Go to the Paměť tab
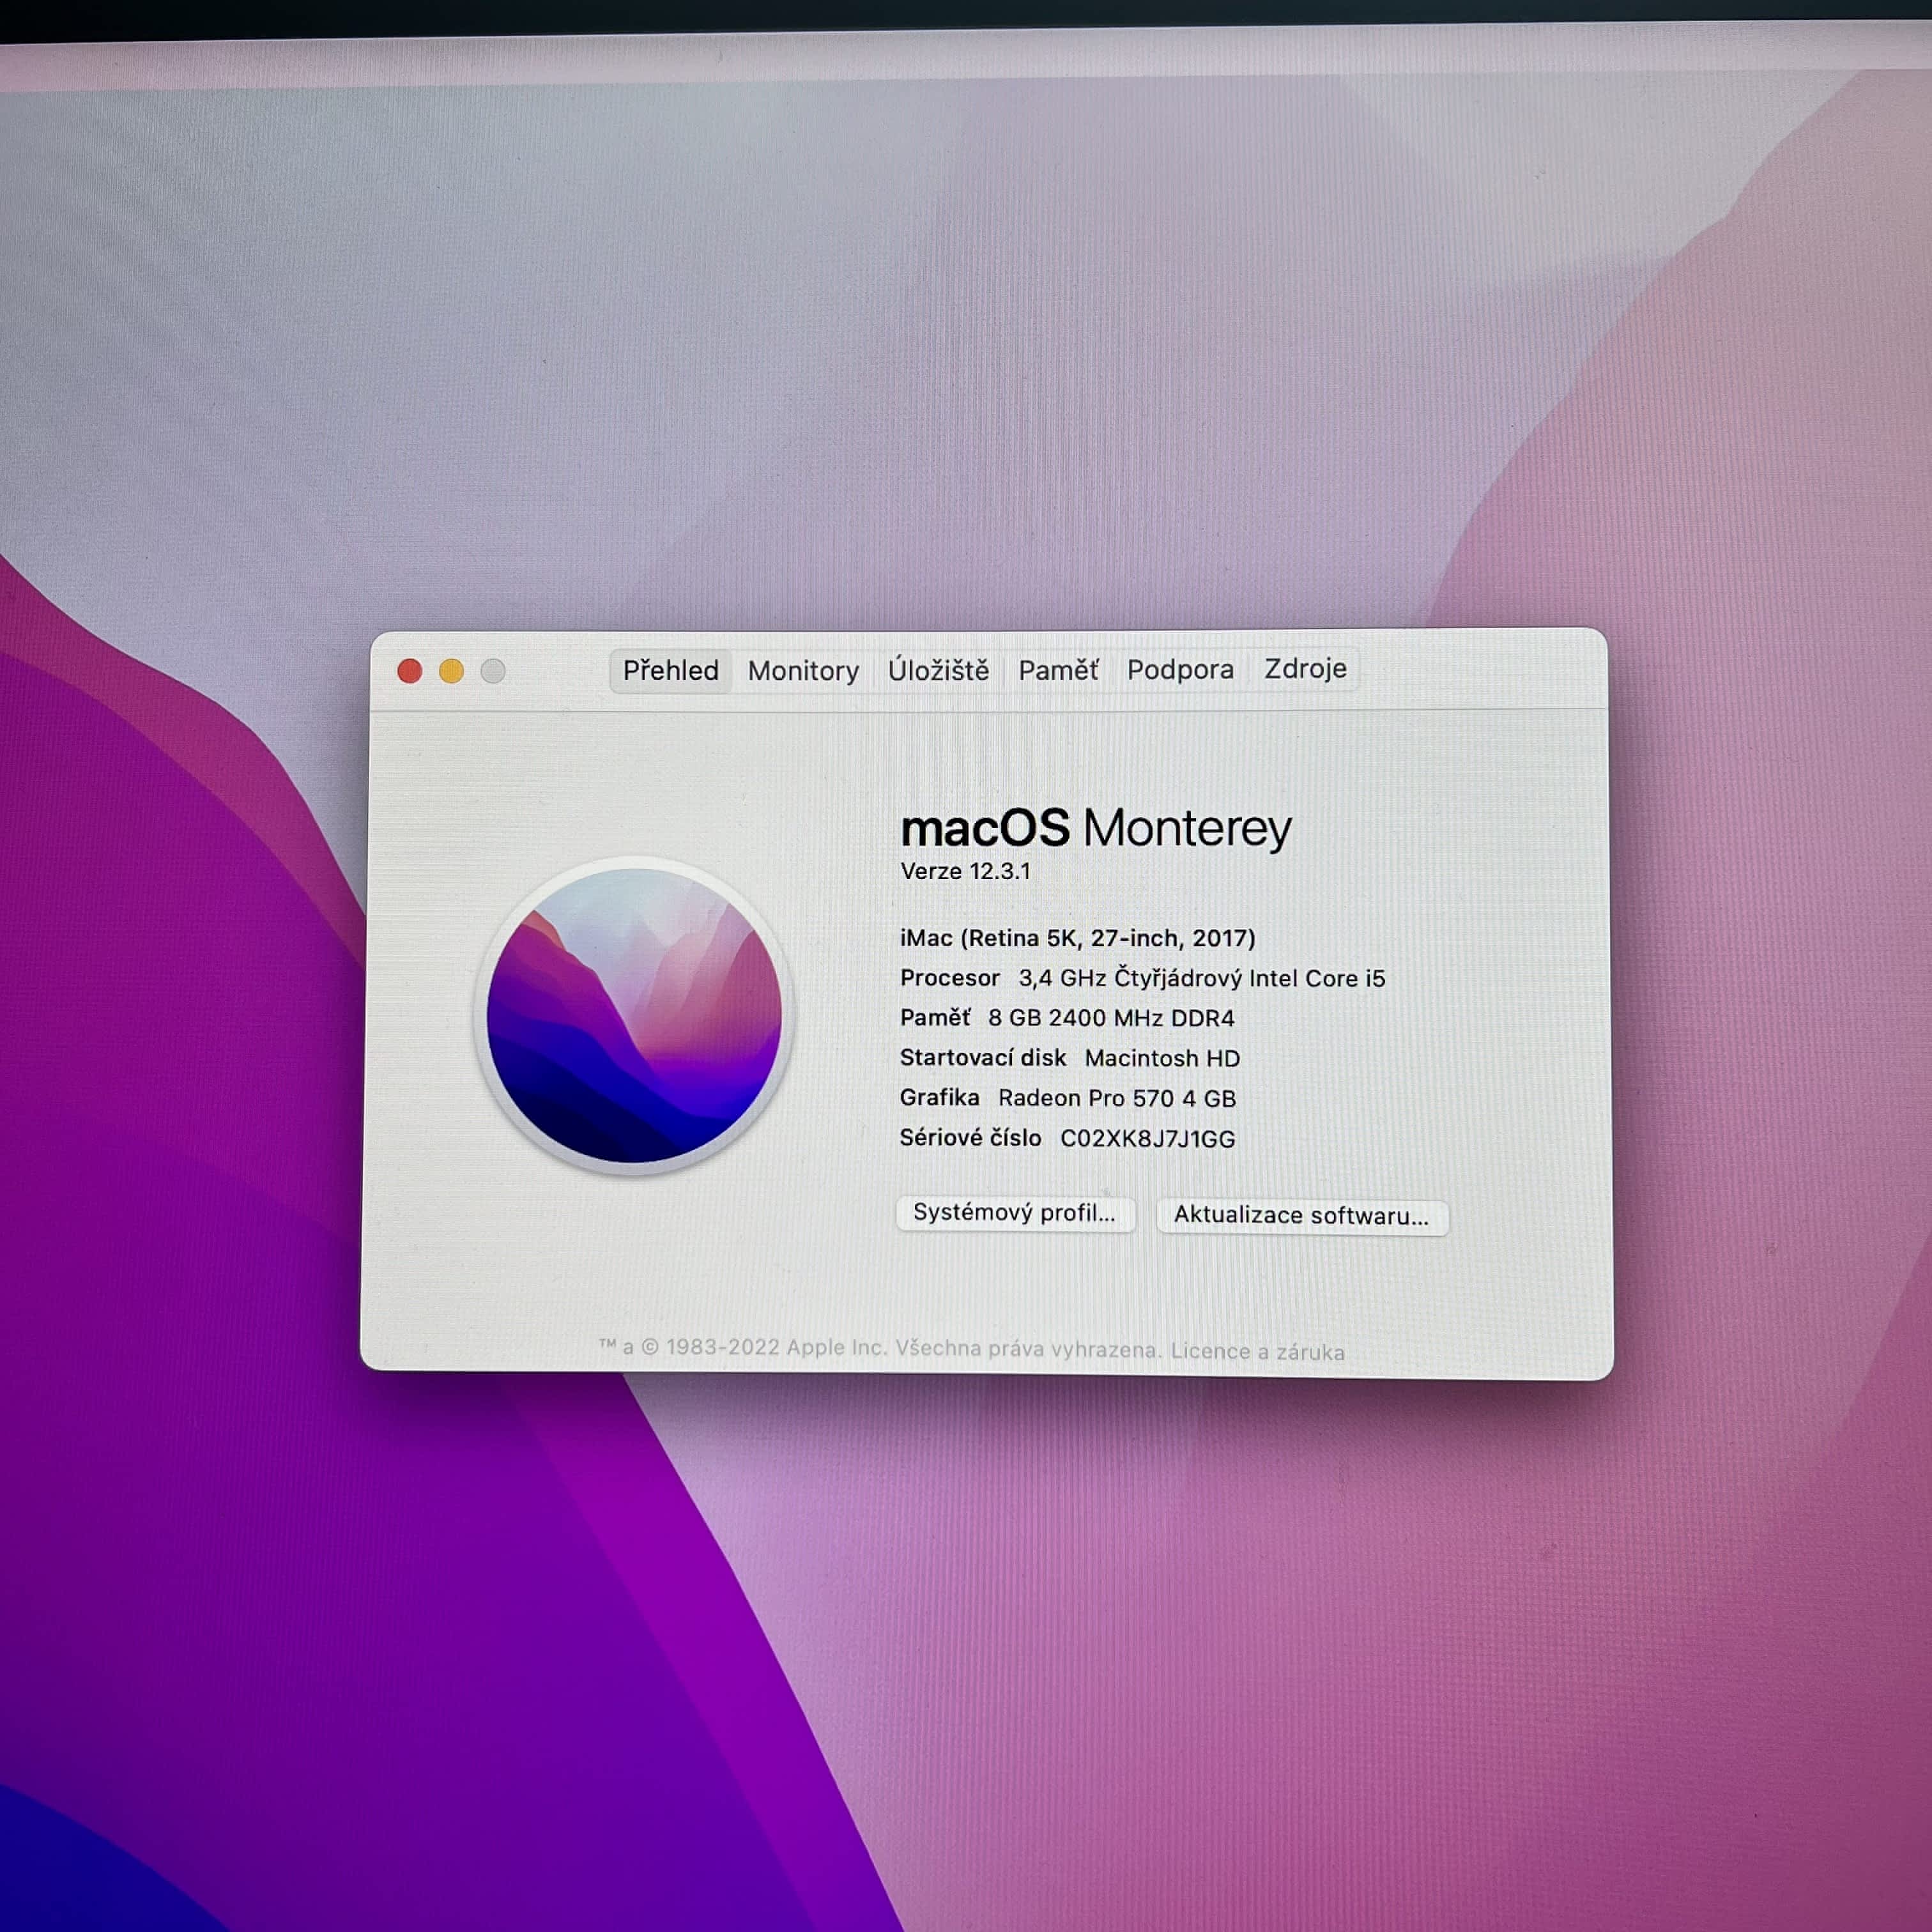1932x1932 pixels. tap(1058, 670)
